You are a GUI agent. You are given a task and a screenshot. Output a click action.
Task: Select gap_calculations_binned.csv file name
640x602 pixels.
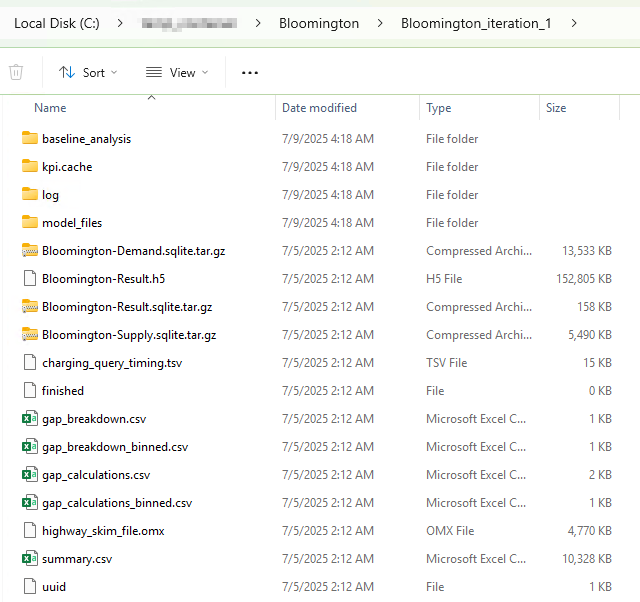pyautogui.click(x=117, y=503)
